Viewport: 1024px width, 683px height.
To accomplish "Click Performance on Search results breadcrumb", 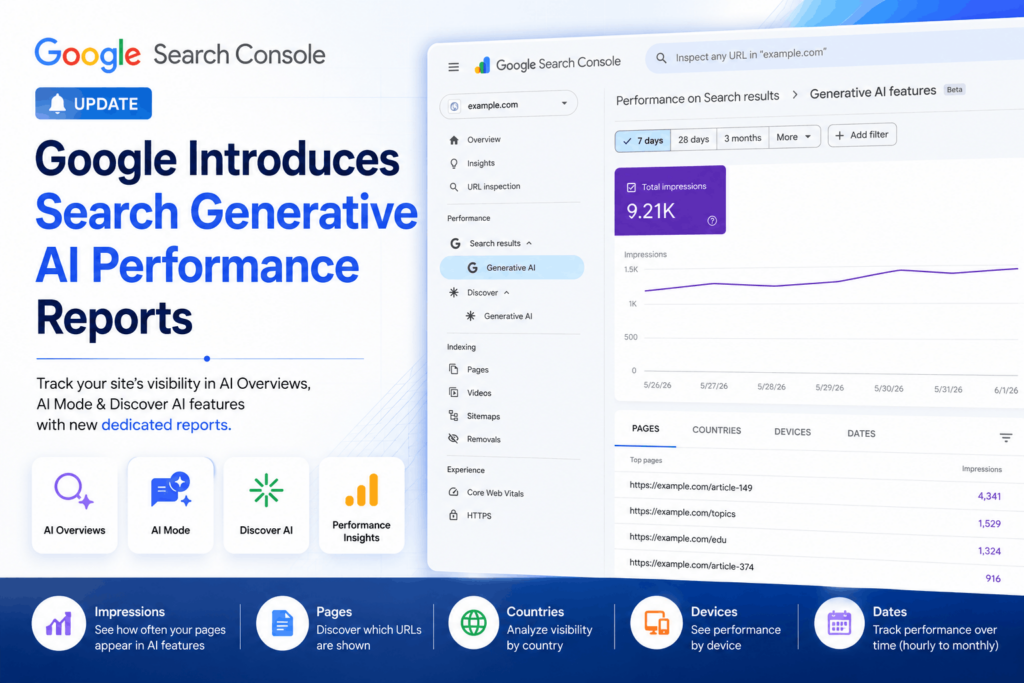I will 697,98.
